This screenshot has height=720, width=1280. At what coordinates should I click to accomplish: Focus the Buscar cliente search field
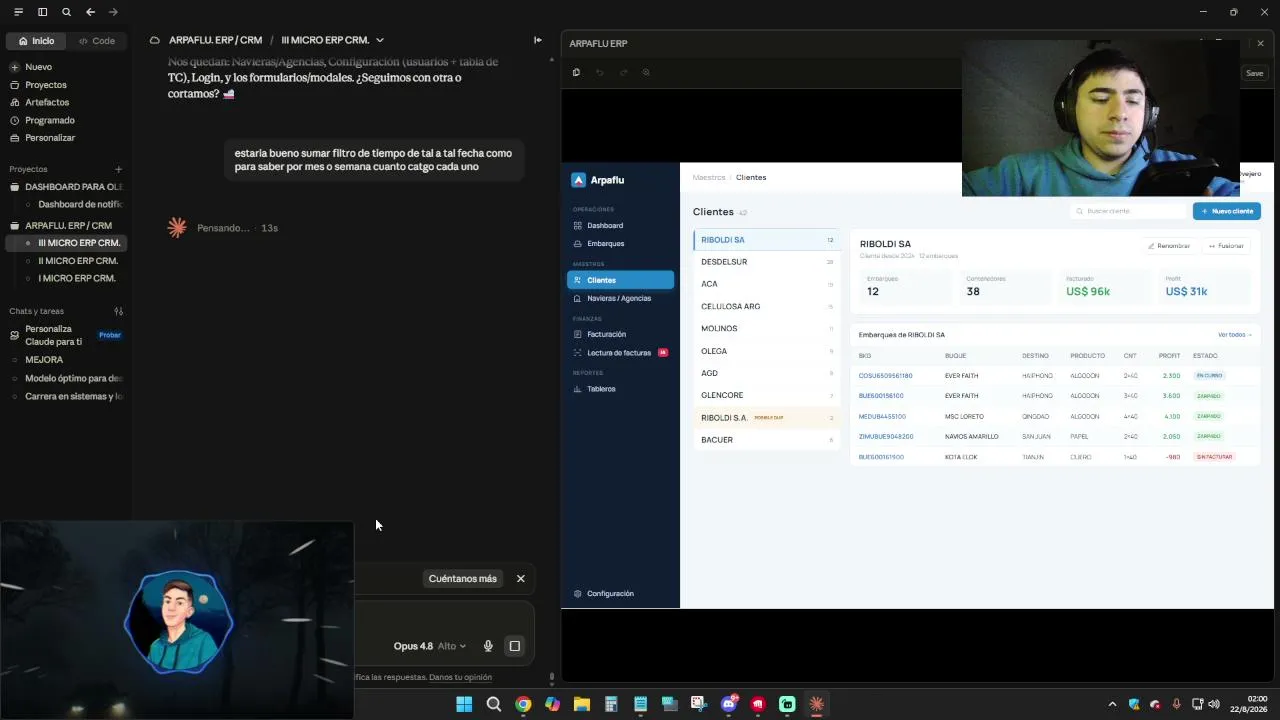coord(1127,211)
